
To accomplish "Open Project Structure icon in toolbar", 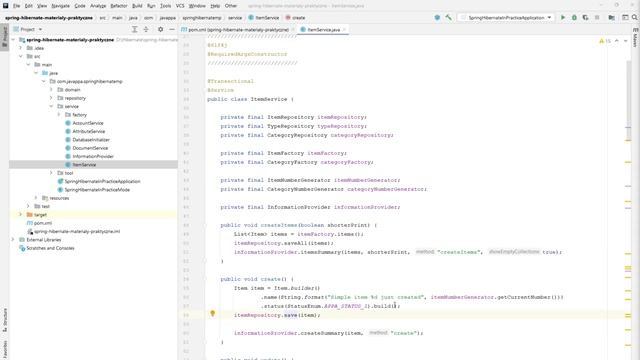I will [x=611, y=18].
